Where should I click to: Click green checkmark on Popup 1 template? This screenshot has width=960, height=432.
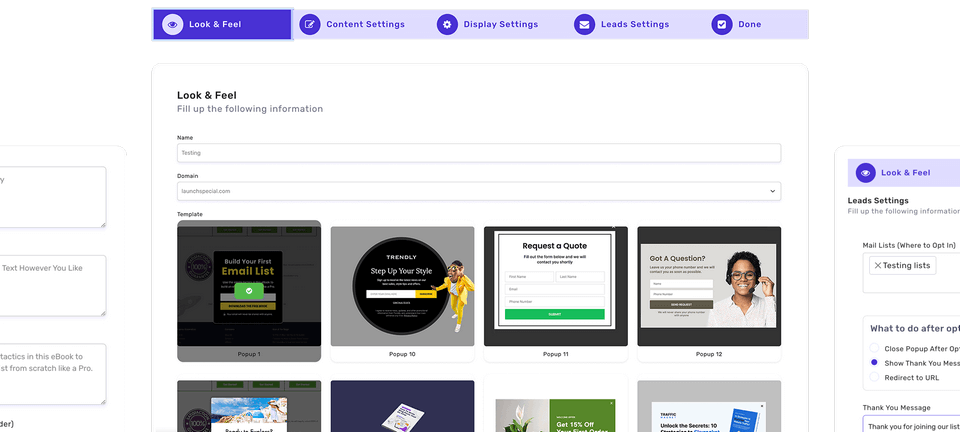pos(249,291)
